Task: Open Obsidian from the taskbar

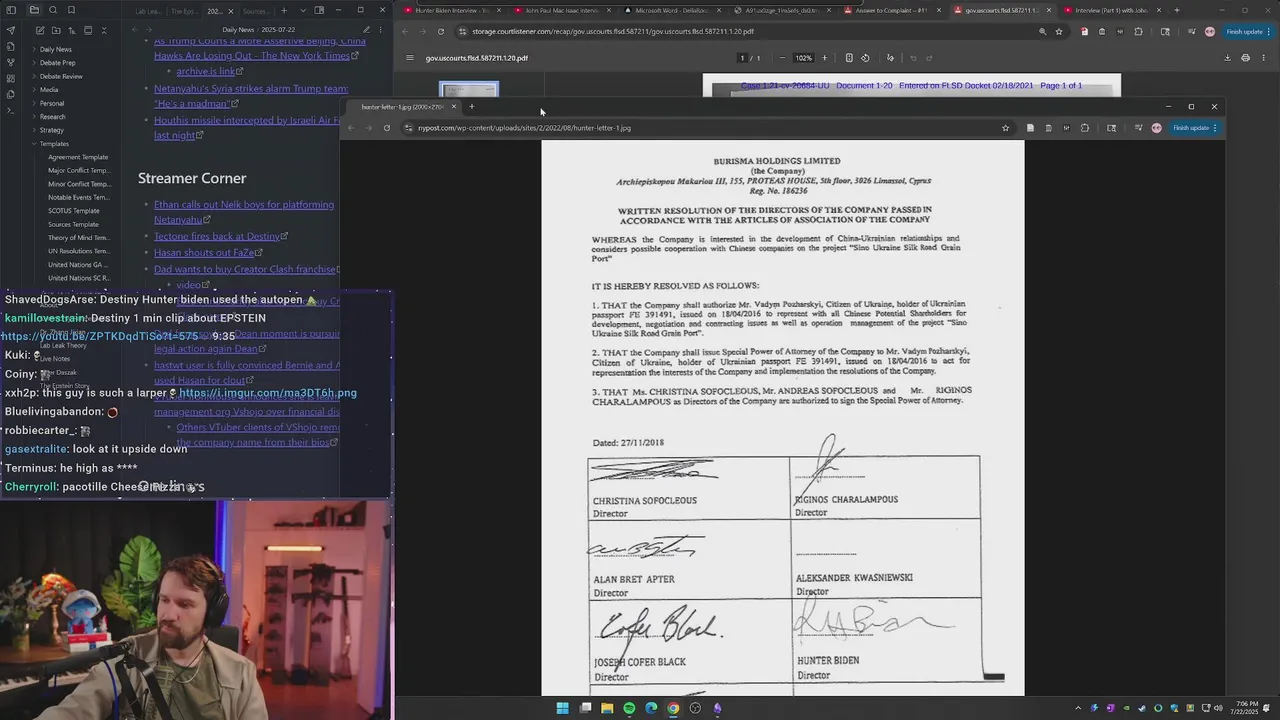Action: (x=717, y=708)
